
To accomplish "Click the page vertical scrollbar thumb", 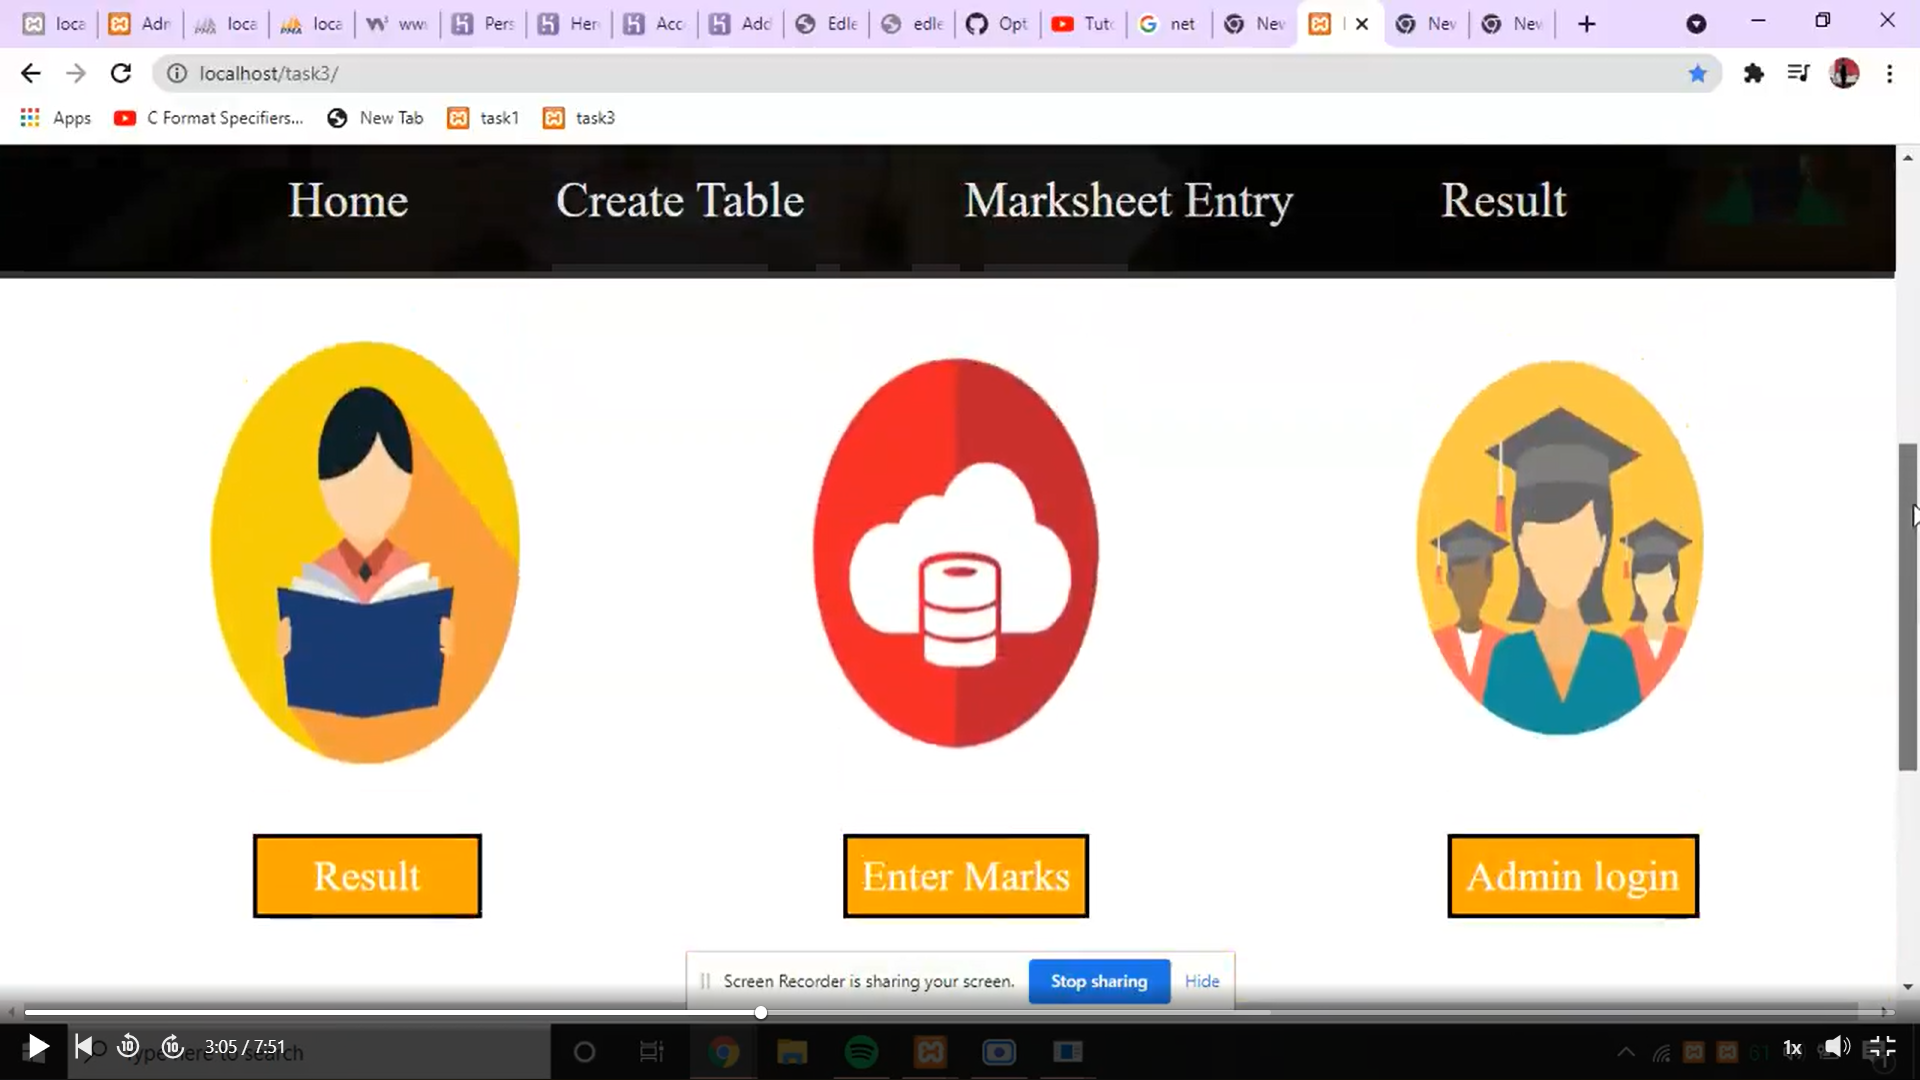I will (x=1908, y=606).
